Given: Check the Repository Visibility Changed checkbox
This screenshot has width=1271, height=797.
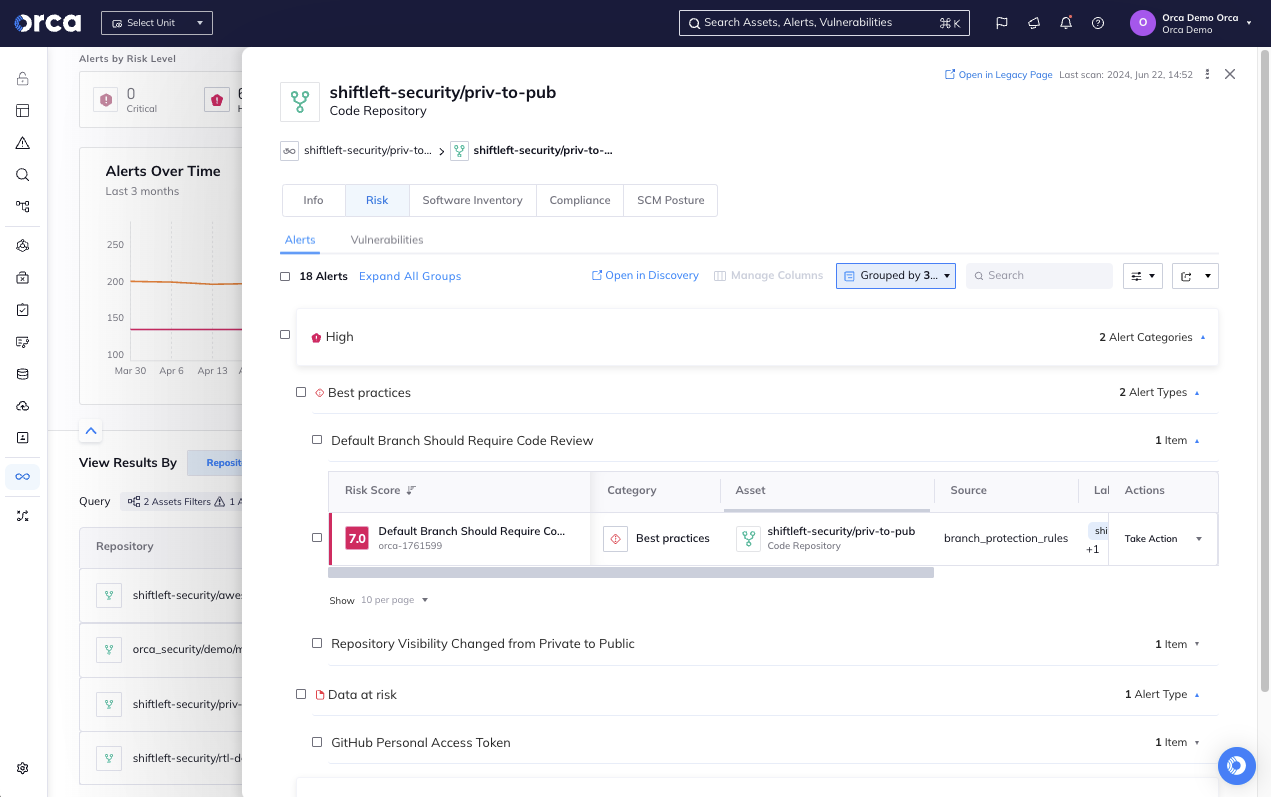Looking at the screenshot, I should tap(317, 643).
